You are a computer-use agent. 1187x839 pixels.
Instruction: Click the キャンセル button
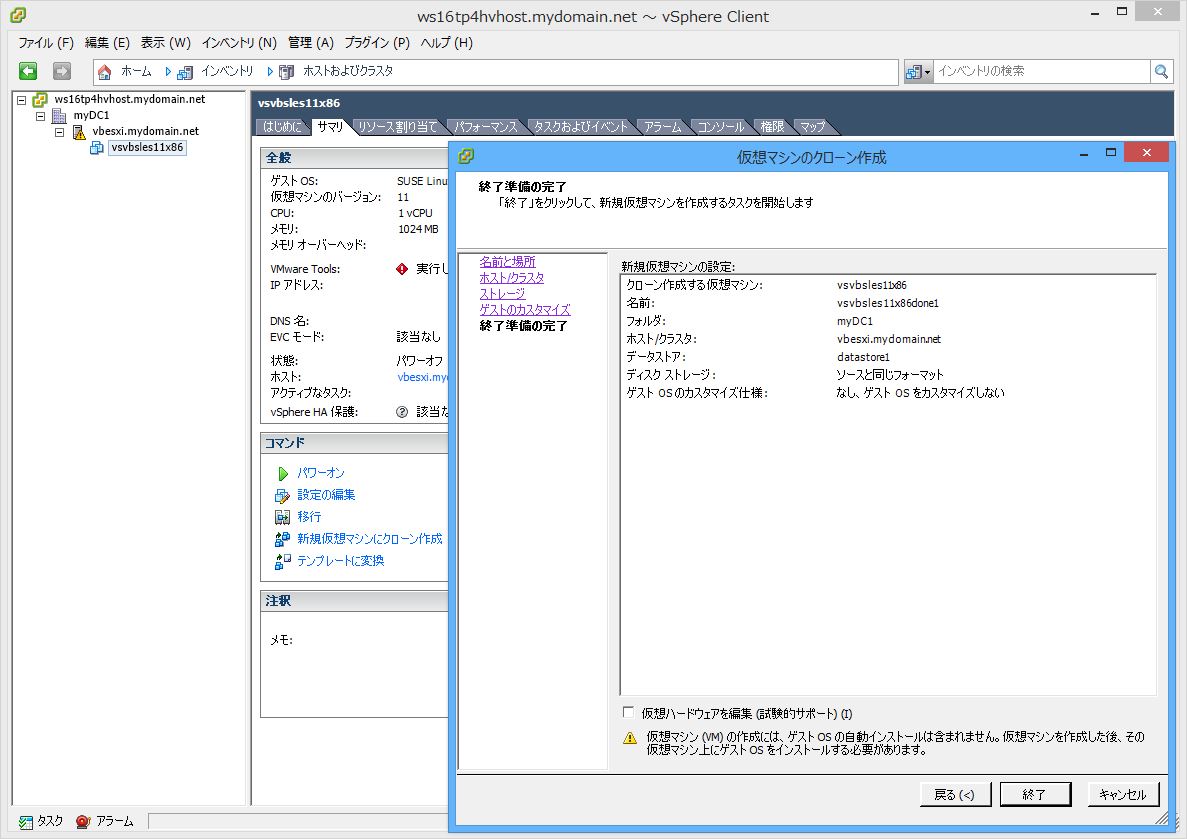pos(1123,794)
